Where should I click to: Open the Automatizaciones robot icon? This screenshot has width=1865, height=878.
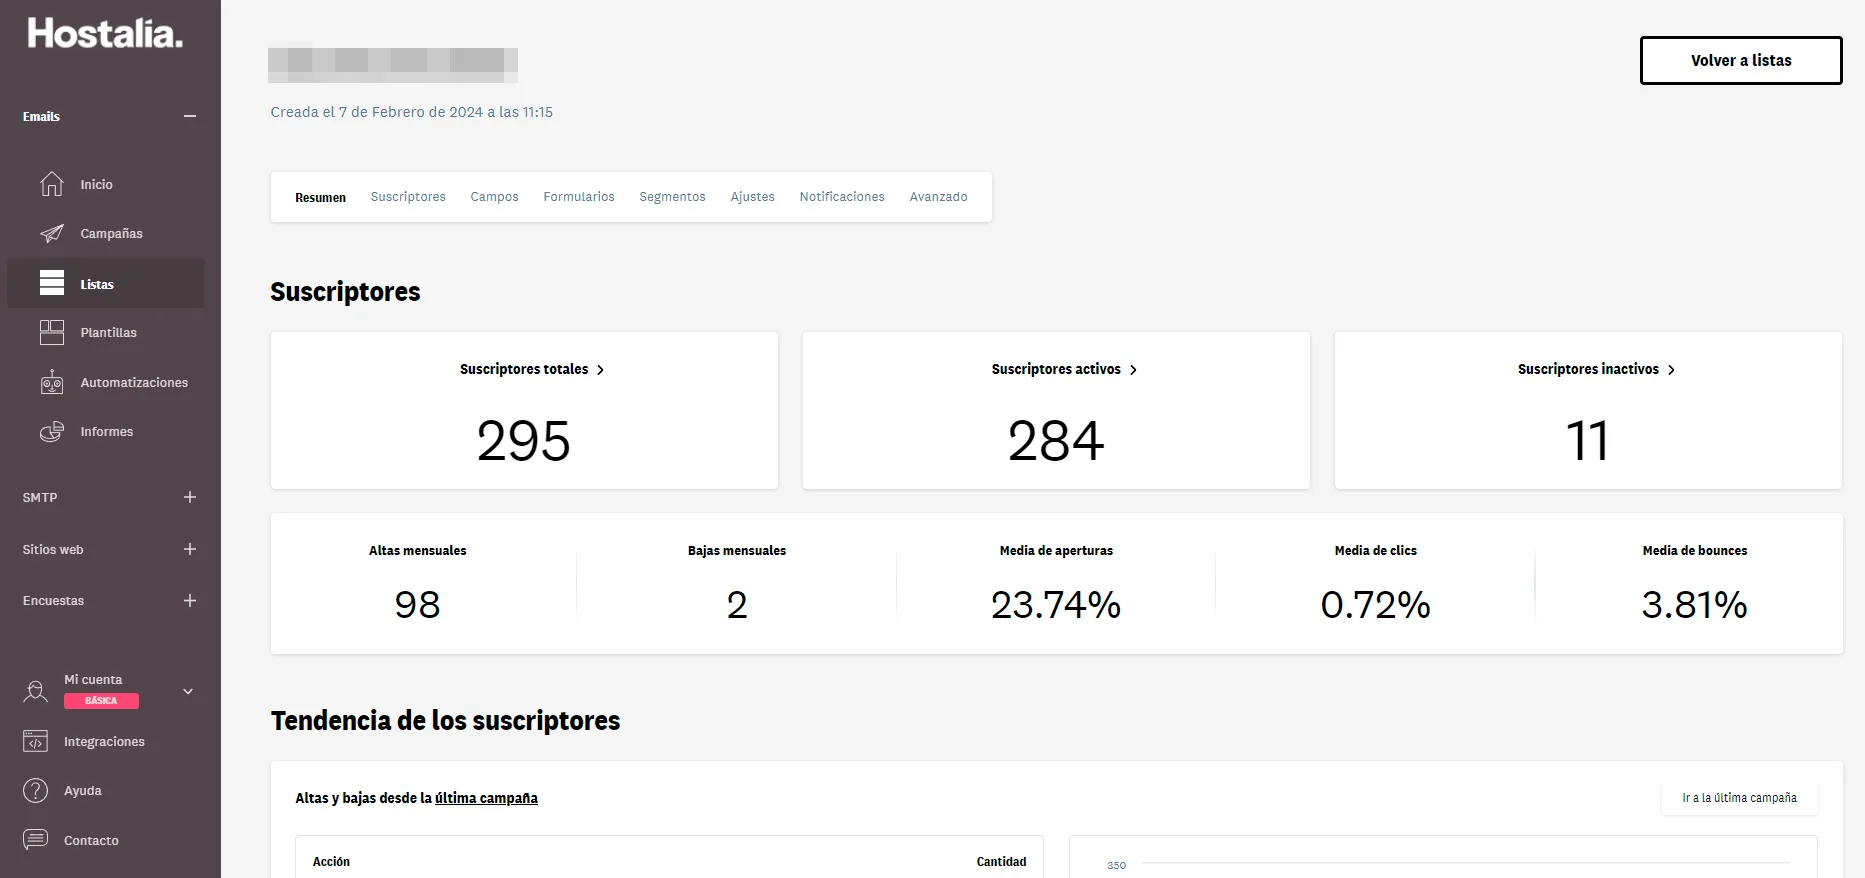[x=52, y=382]
